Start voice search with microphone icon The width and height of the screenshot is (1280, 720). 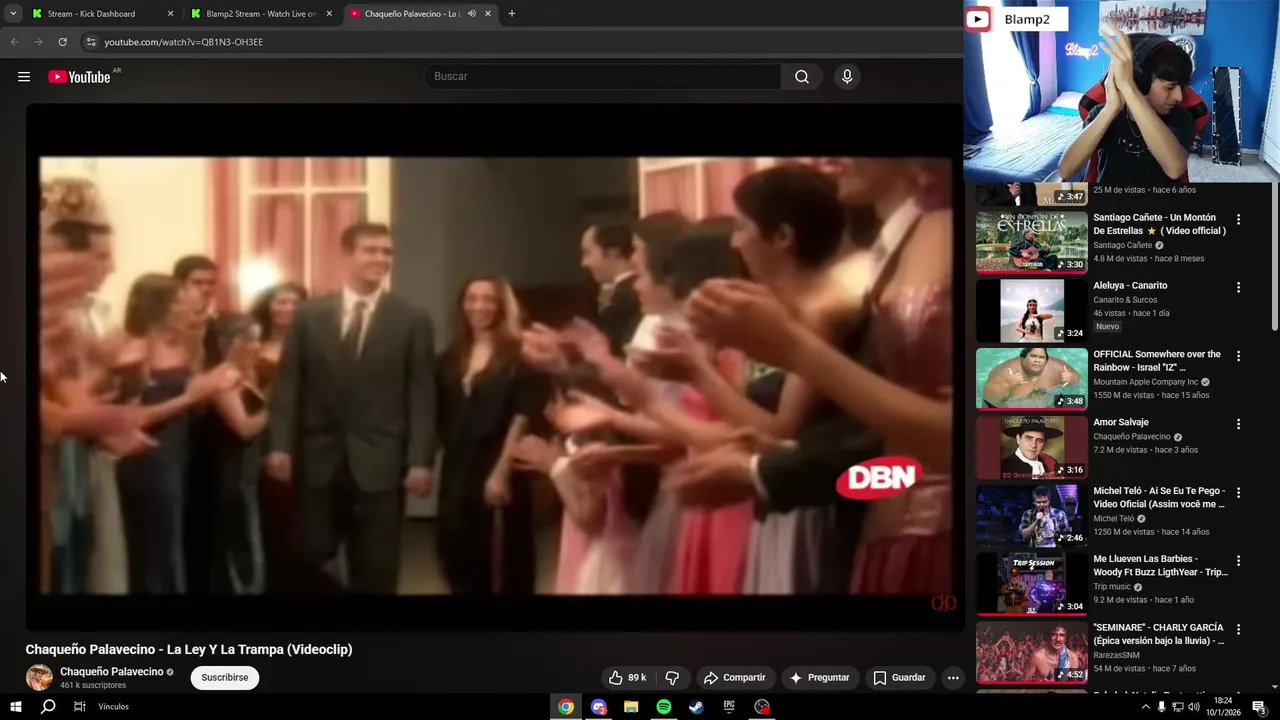point(847,77)
